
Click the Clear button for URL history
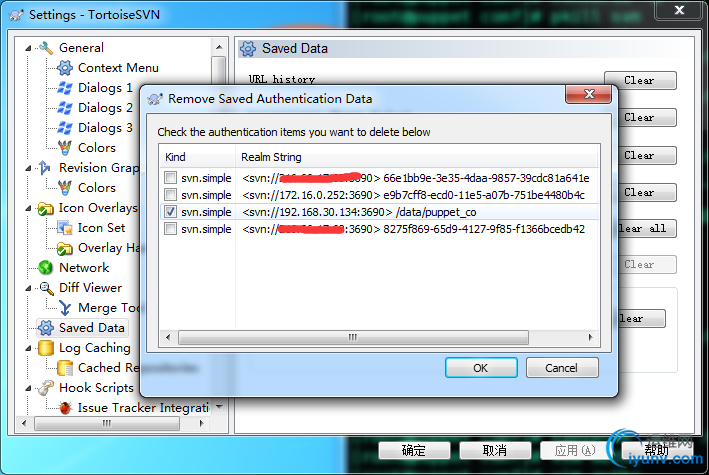point(640,81)
